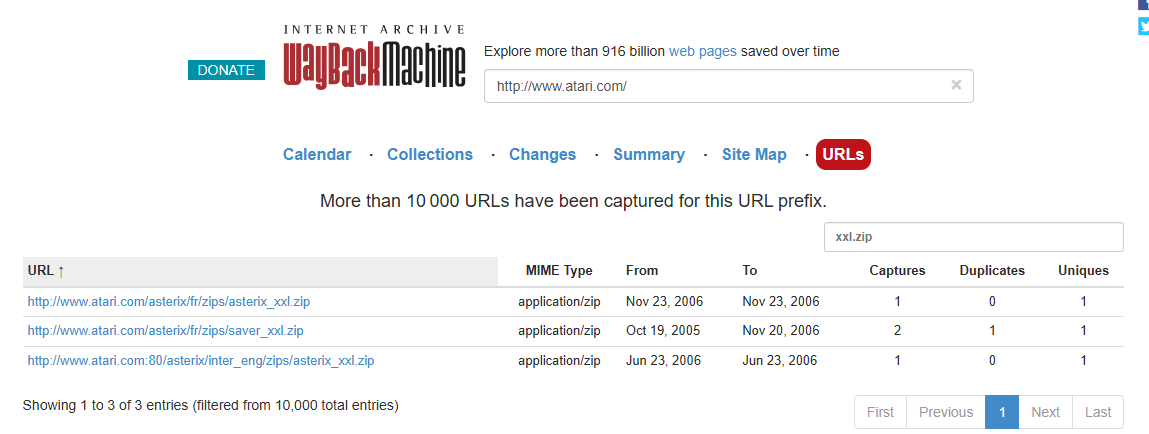
Task: Go to Next page
Action: [1046, 412]
